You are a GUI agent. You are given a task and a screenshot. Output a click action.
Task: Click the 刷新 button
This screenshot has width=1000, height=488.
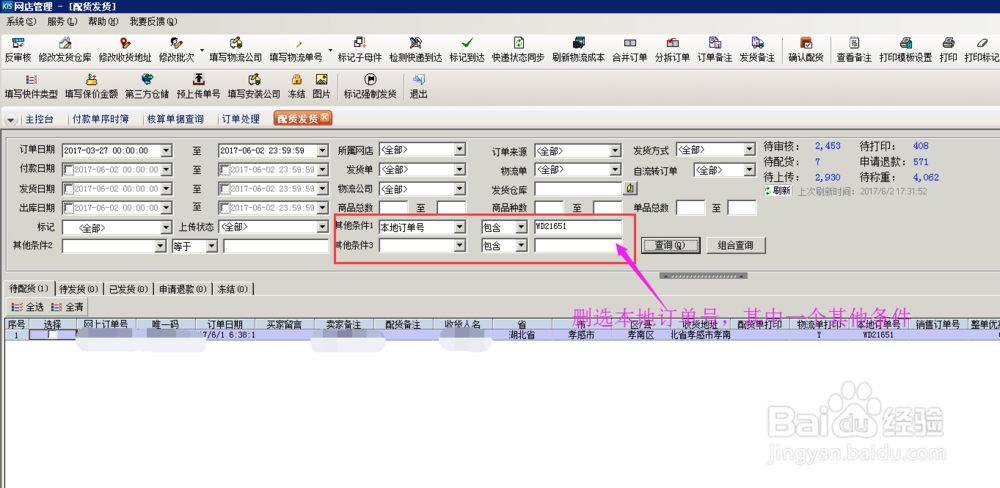coord(778,191)
